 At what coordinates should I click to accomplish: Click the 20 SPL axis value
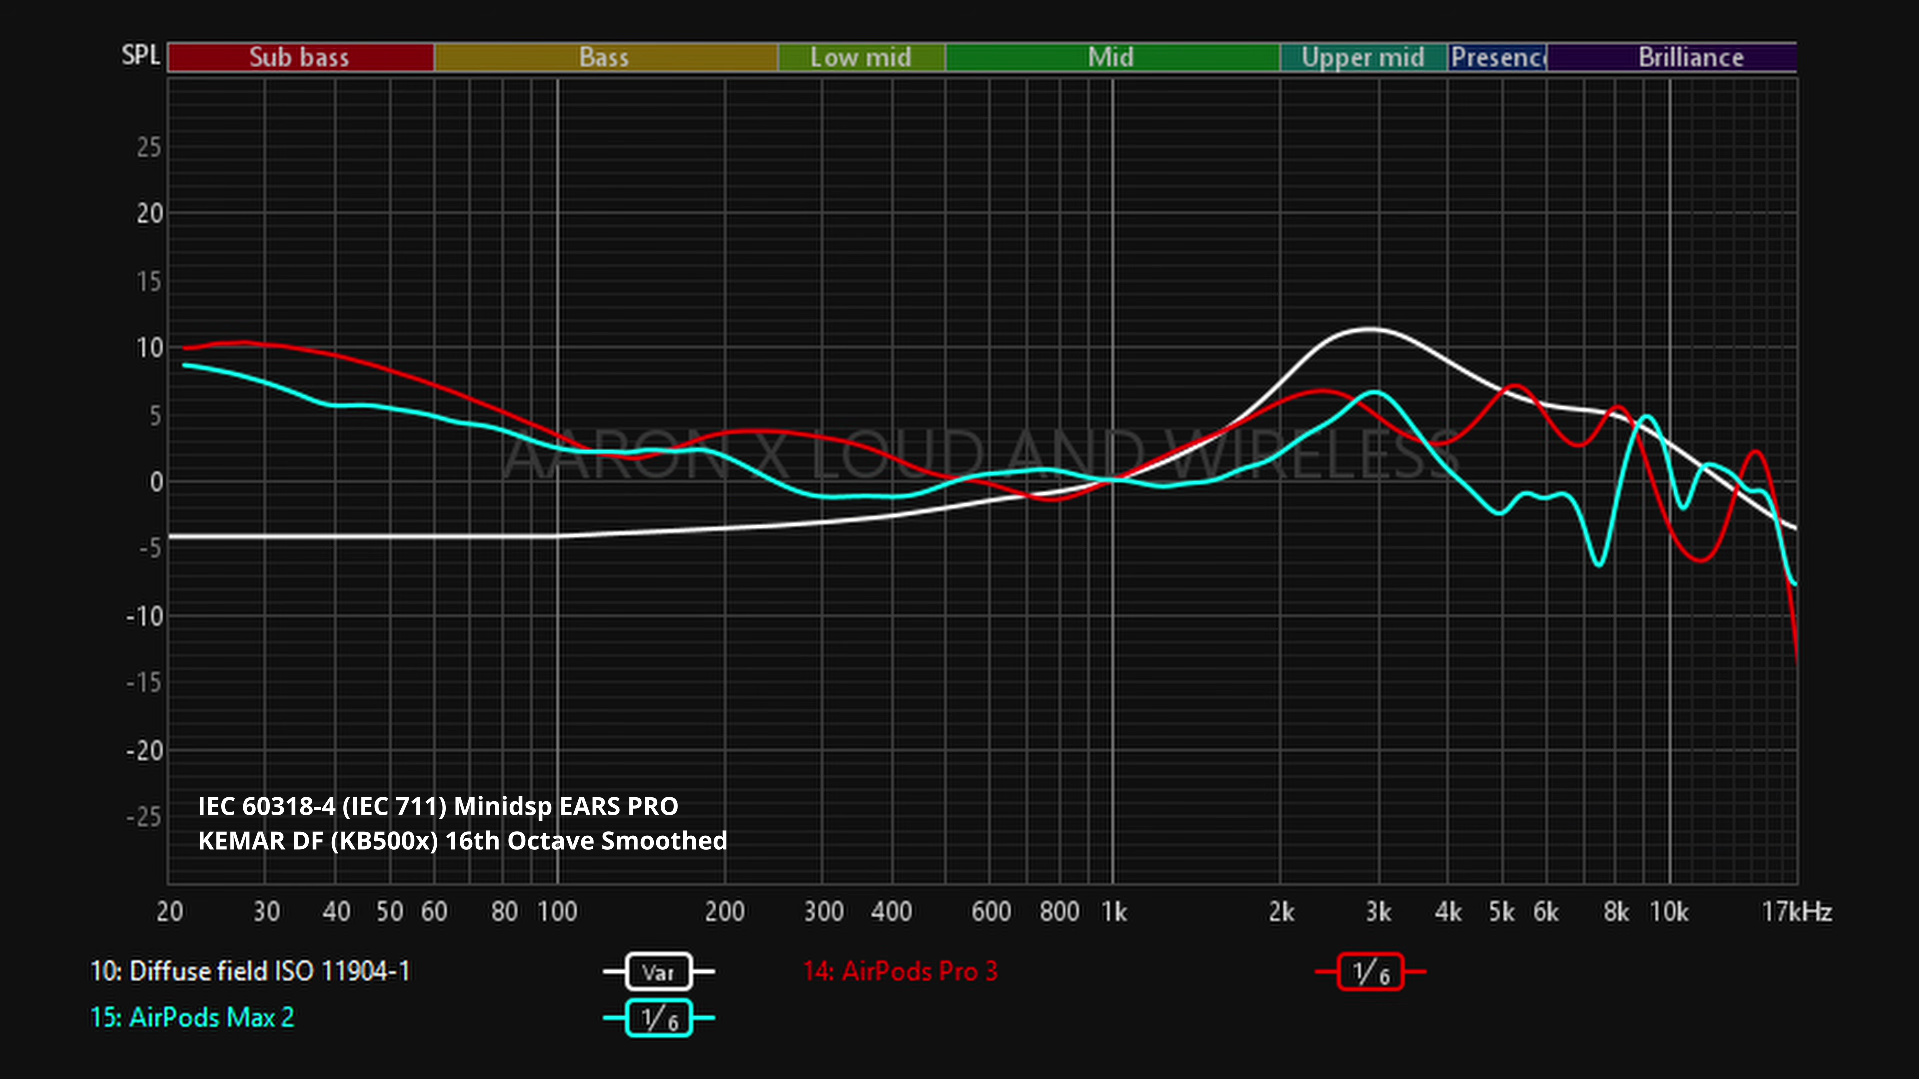[x=150, y=213]
